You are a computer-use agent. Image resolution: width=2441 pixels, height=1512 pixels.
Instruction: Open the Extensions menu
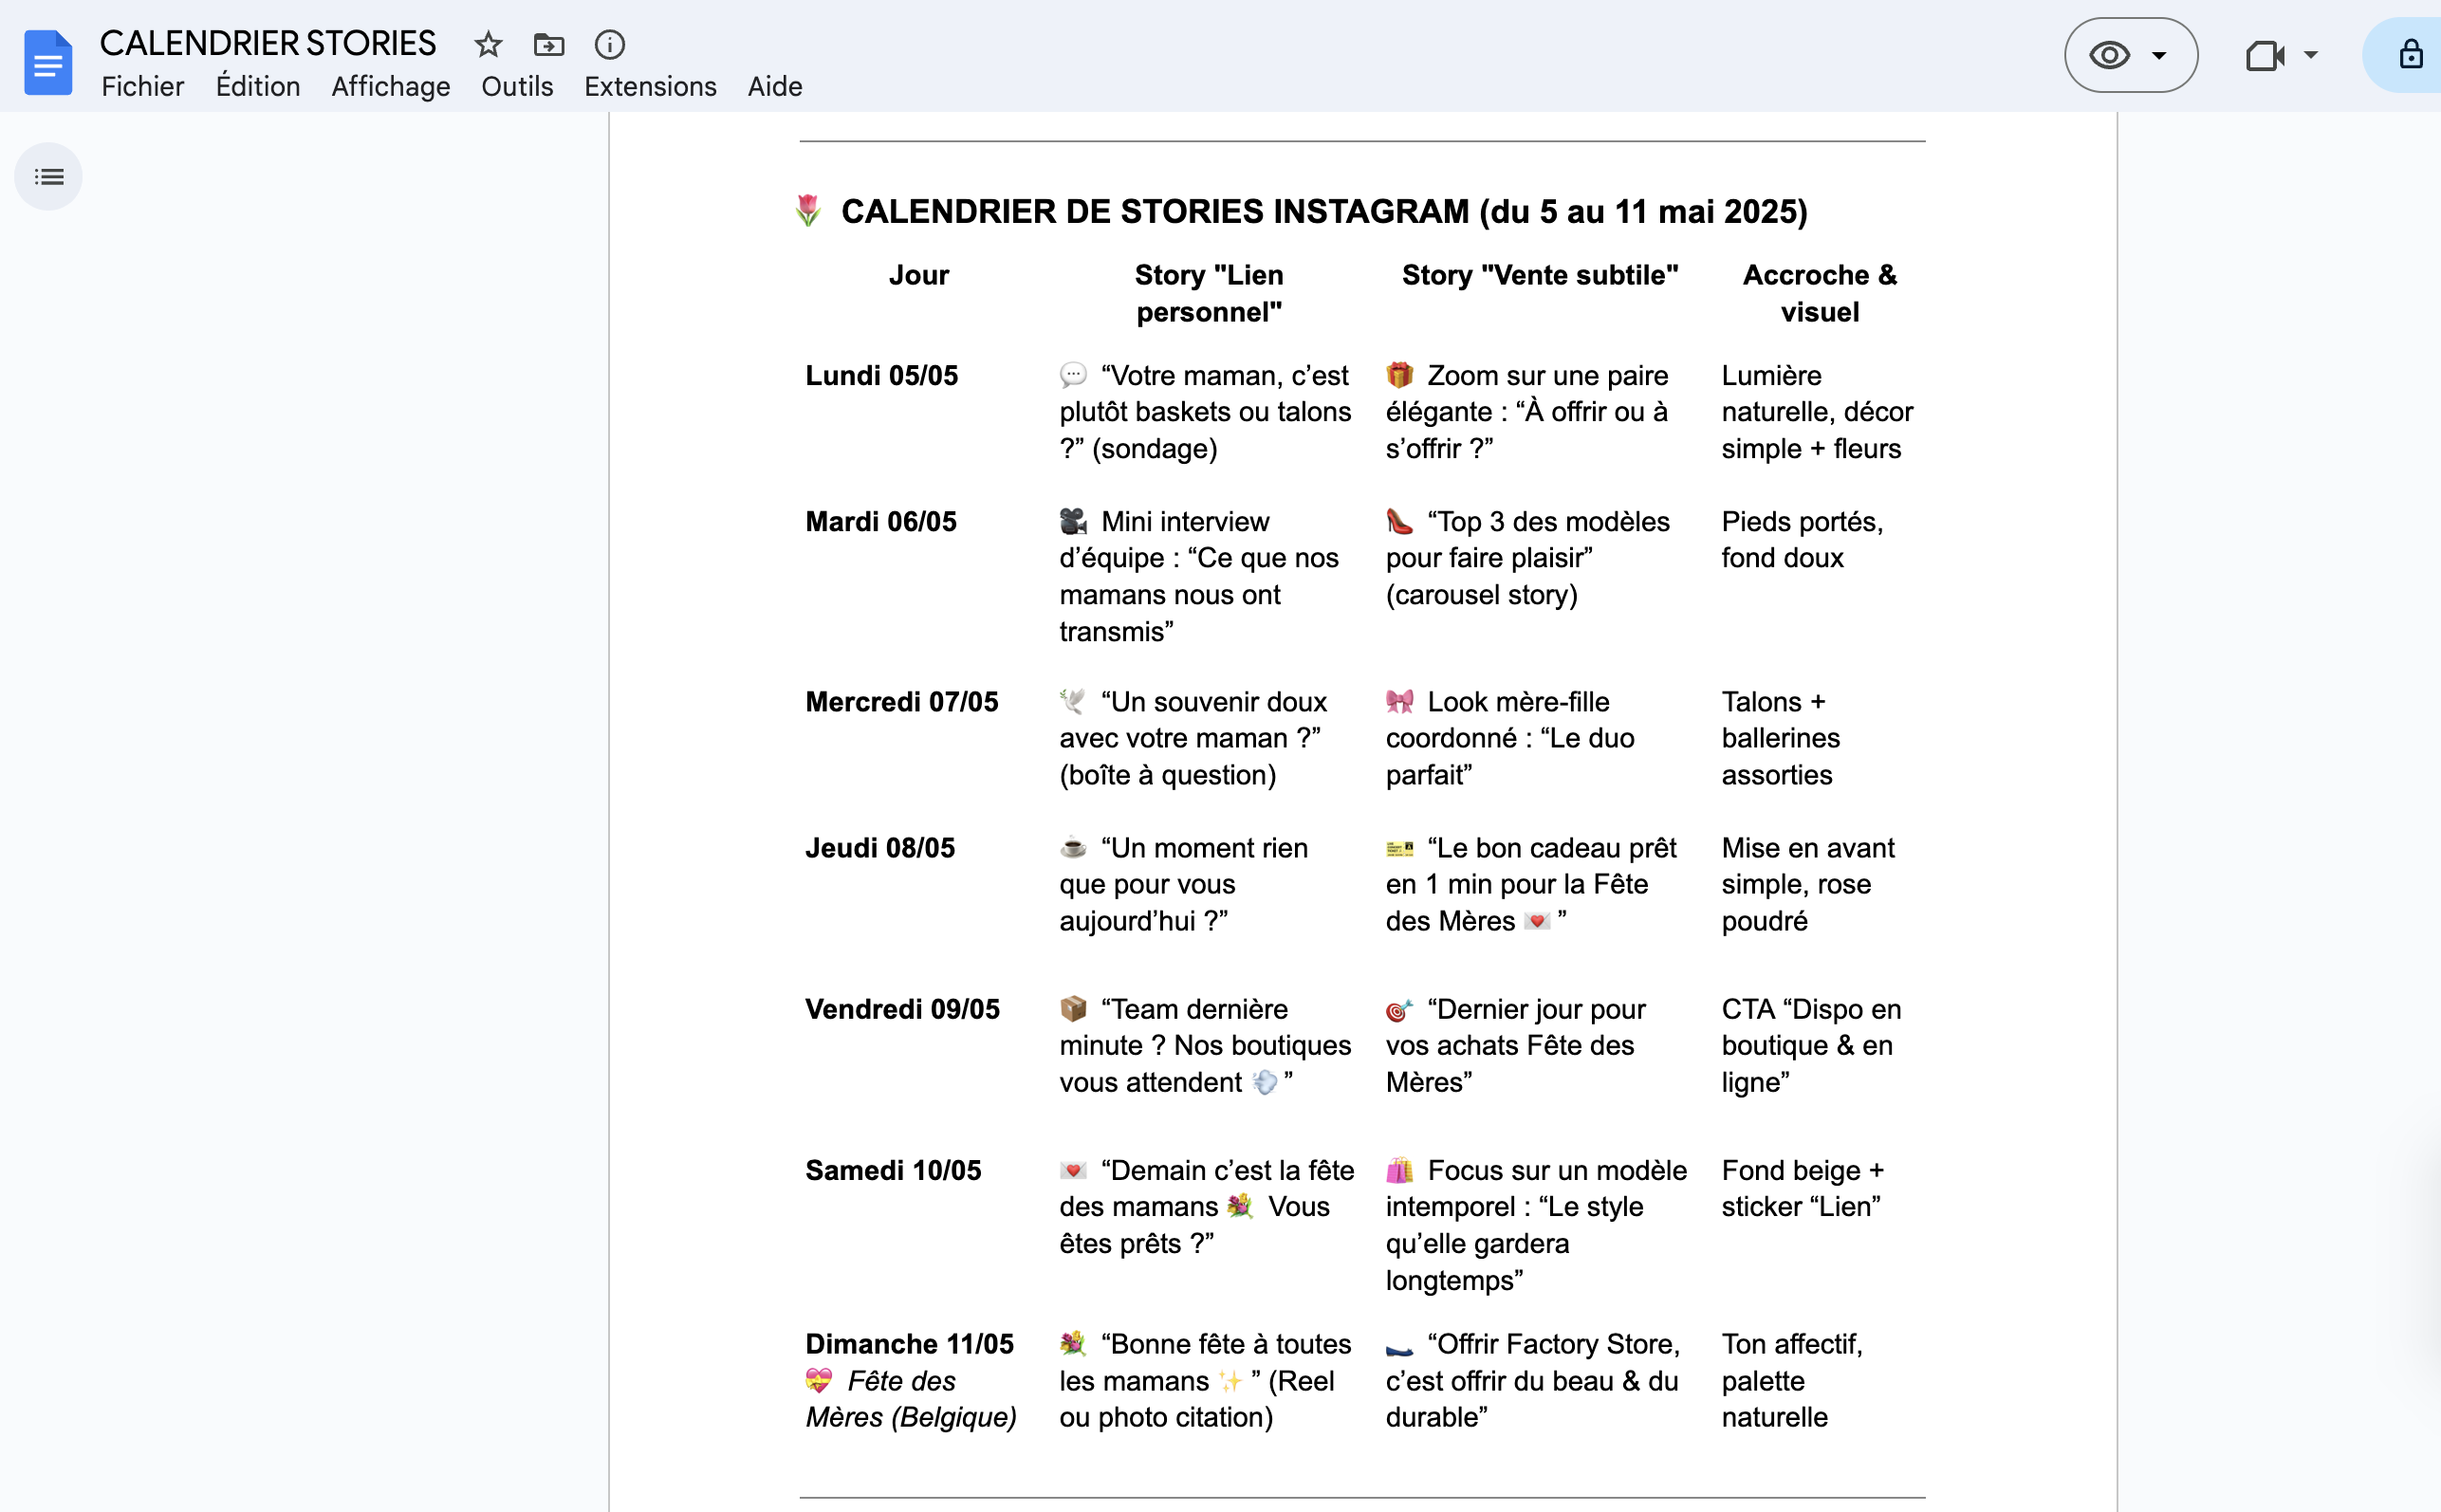click(x=650, y=87)
